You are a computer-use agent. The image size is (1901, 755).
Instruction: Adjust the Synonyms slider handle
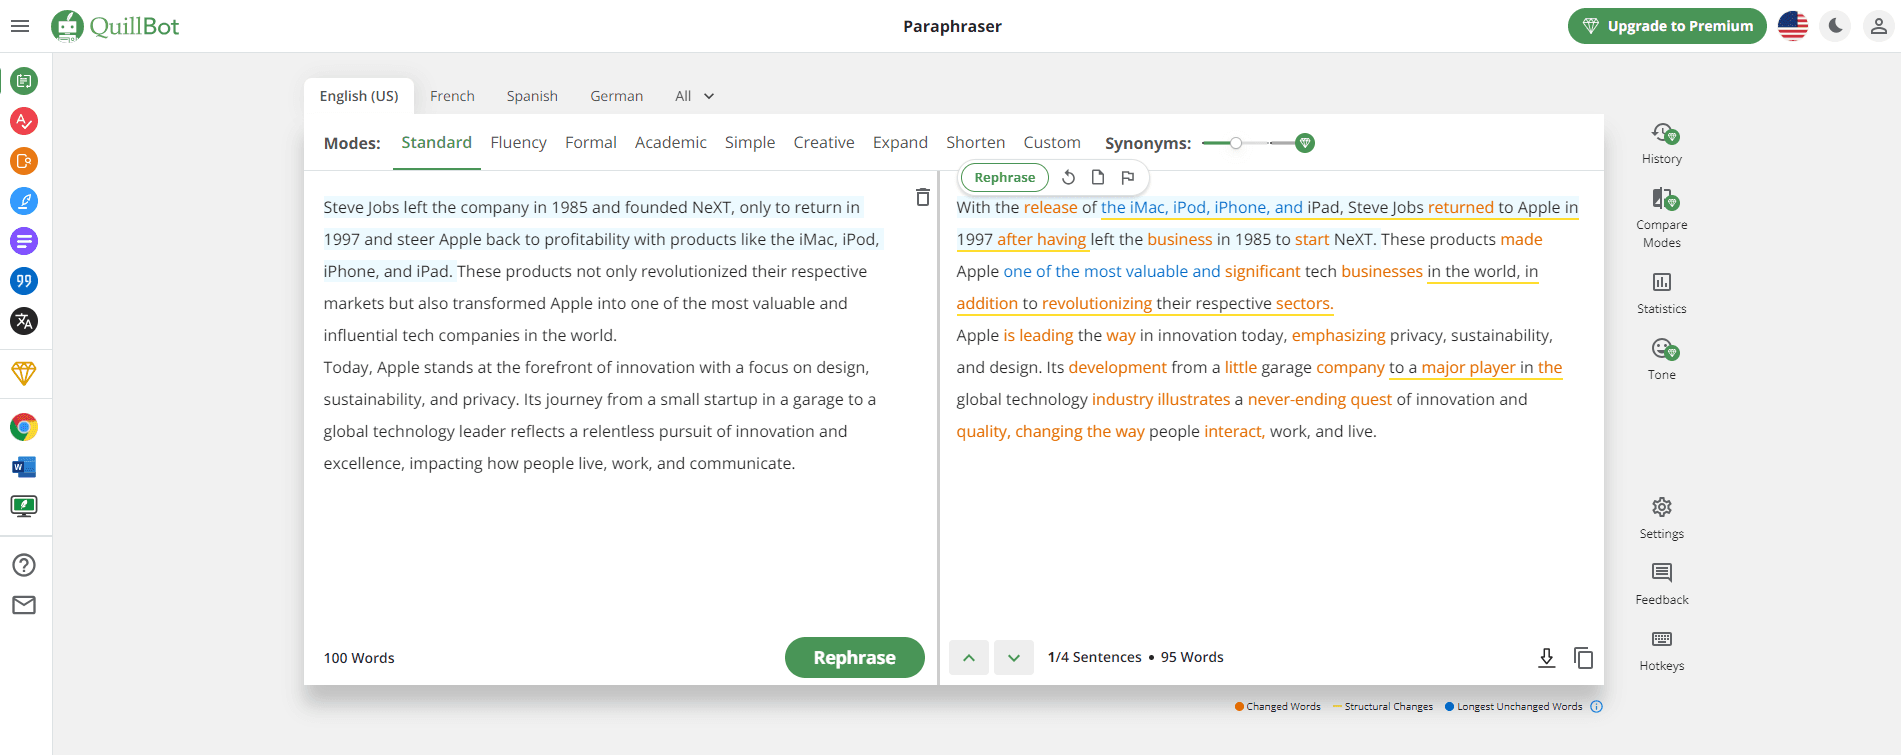(1236, 143)
